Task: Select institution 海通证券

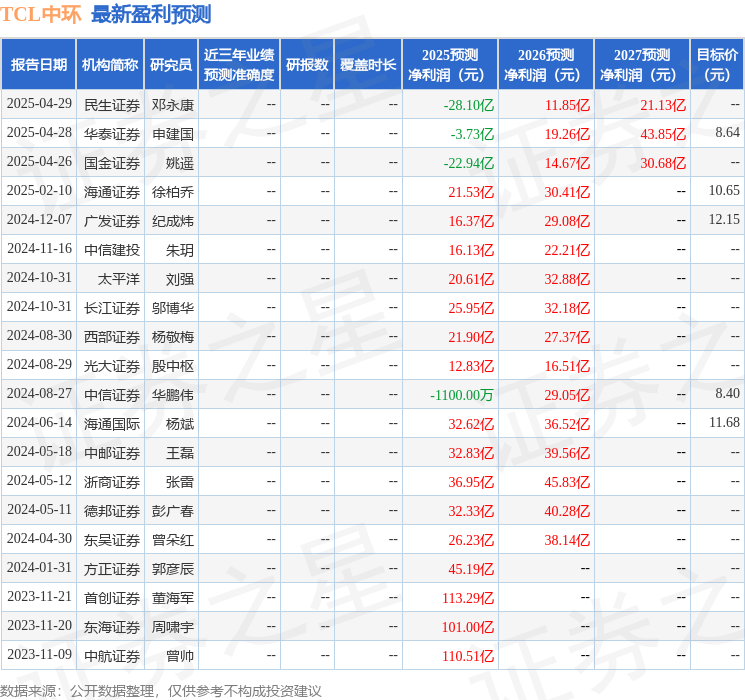Action: click(x=112, y=192)
